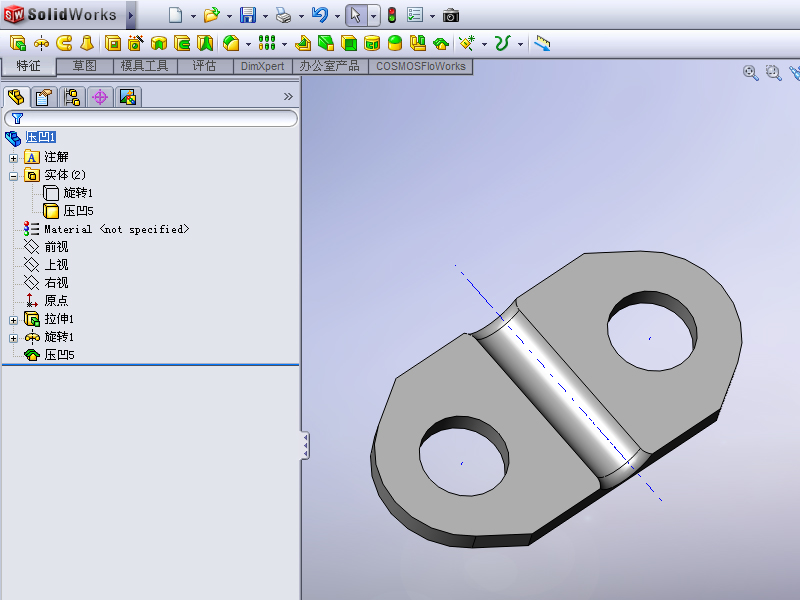Select the Extruded Boss/Base tool
Screen dimensions: 800x600
point(18,43)
